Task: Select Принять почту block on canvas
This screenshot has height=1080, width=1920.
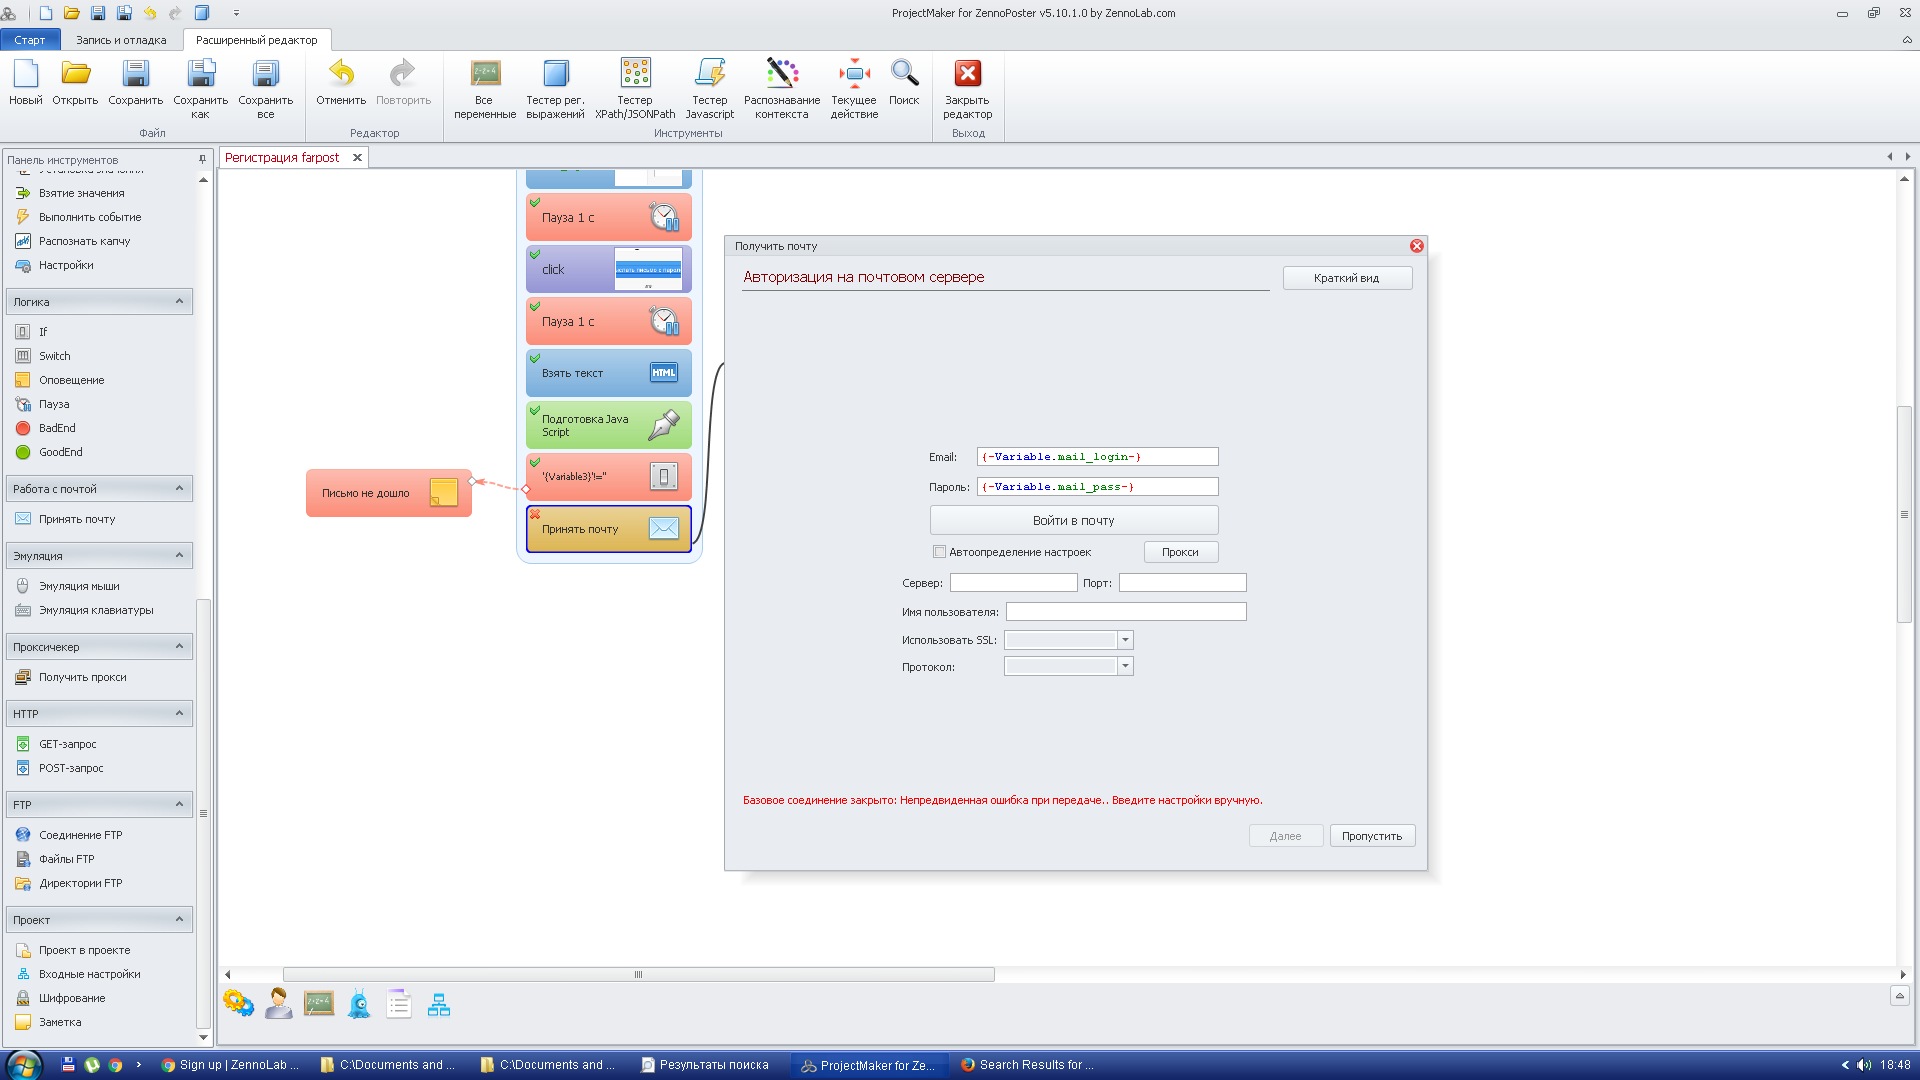Action: click(608, 529)
